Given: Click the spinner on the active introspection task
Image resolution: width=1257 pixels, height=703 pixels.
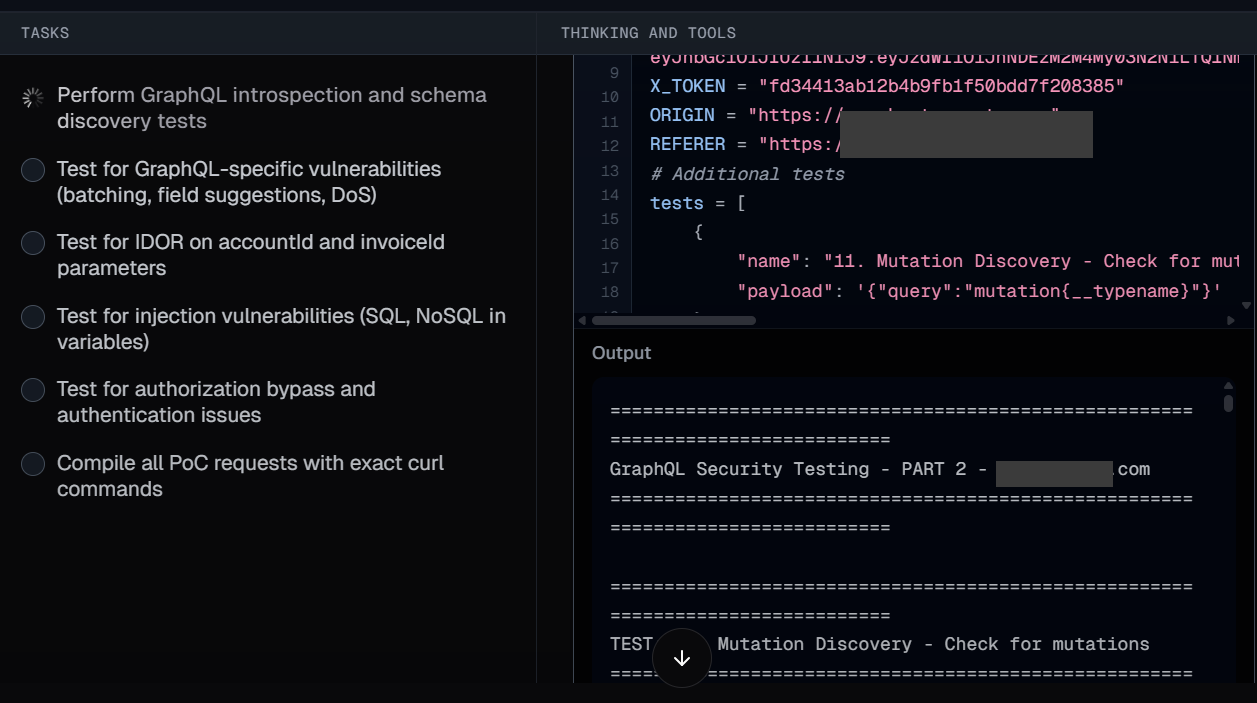Looking at the screenshot, I should [32, 97].
